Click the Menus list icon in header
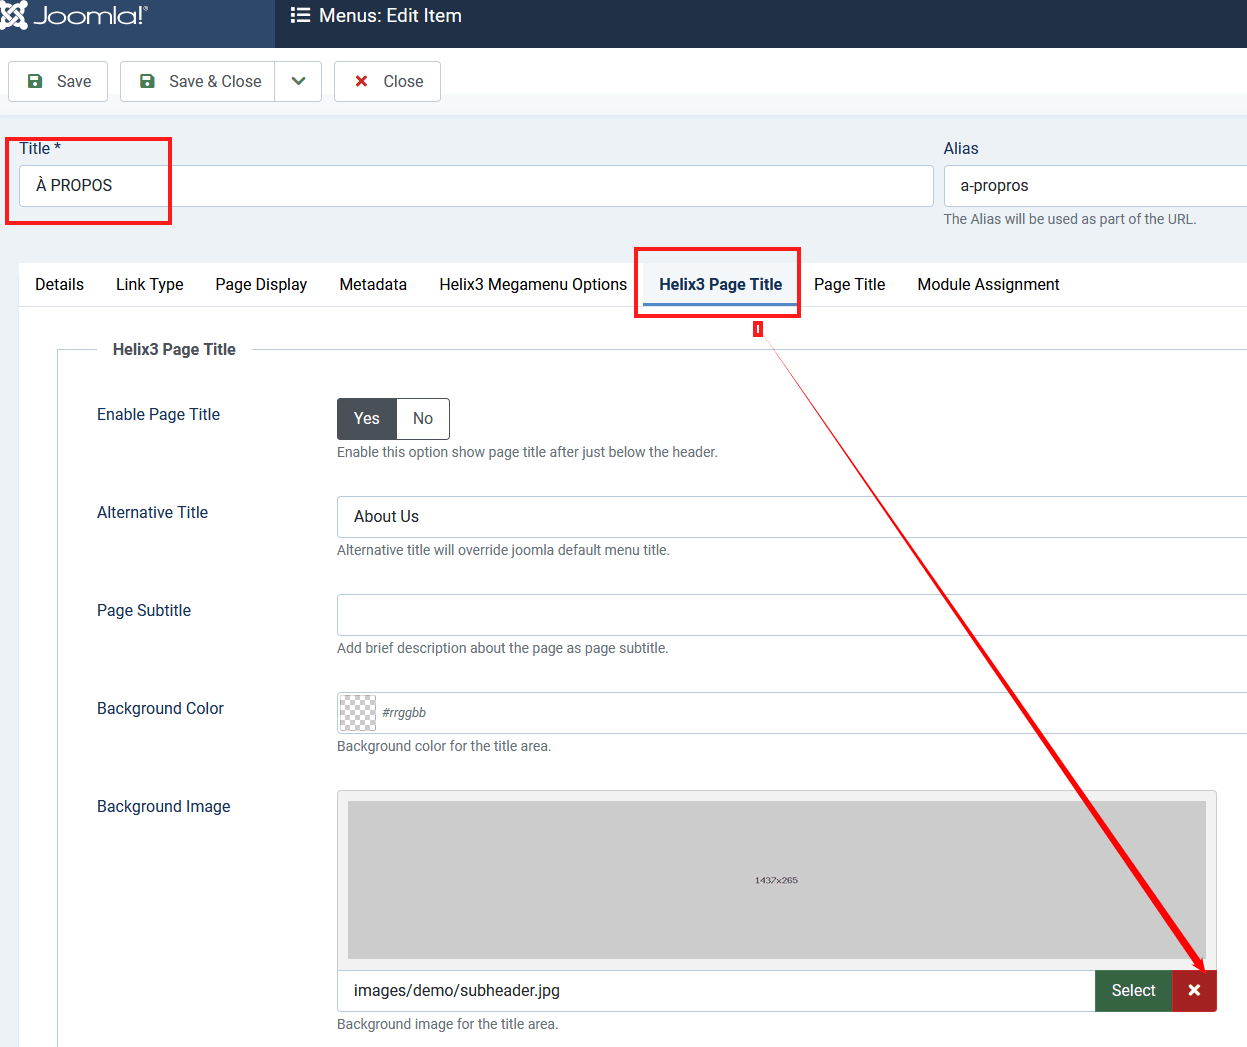The width and height of the screenshot is (1247, 1047). pyautogui.click(x=300, y=16)
